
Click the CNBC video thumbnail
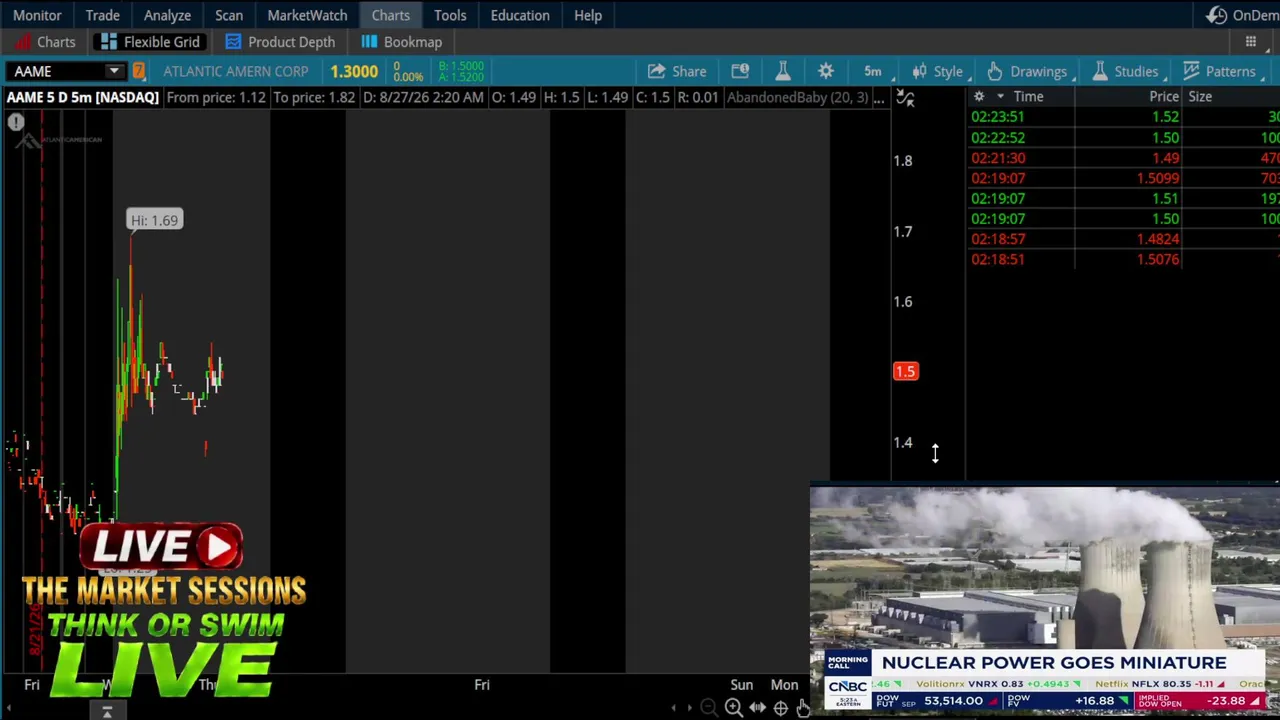[x=1045, y=599]
